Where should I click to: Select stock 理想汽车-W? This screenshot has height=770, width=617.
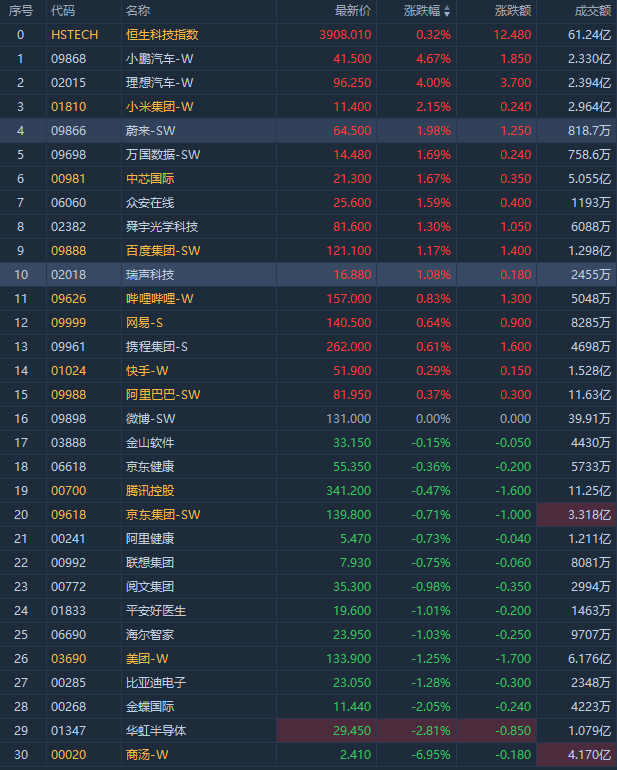click(x=160, y=83)
